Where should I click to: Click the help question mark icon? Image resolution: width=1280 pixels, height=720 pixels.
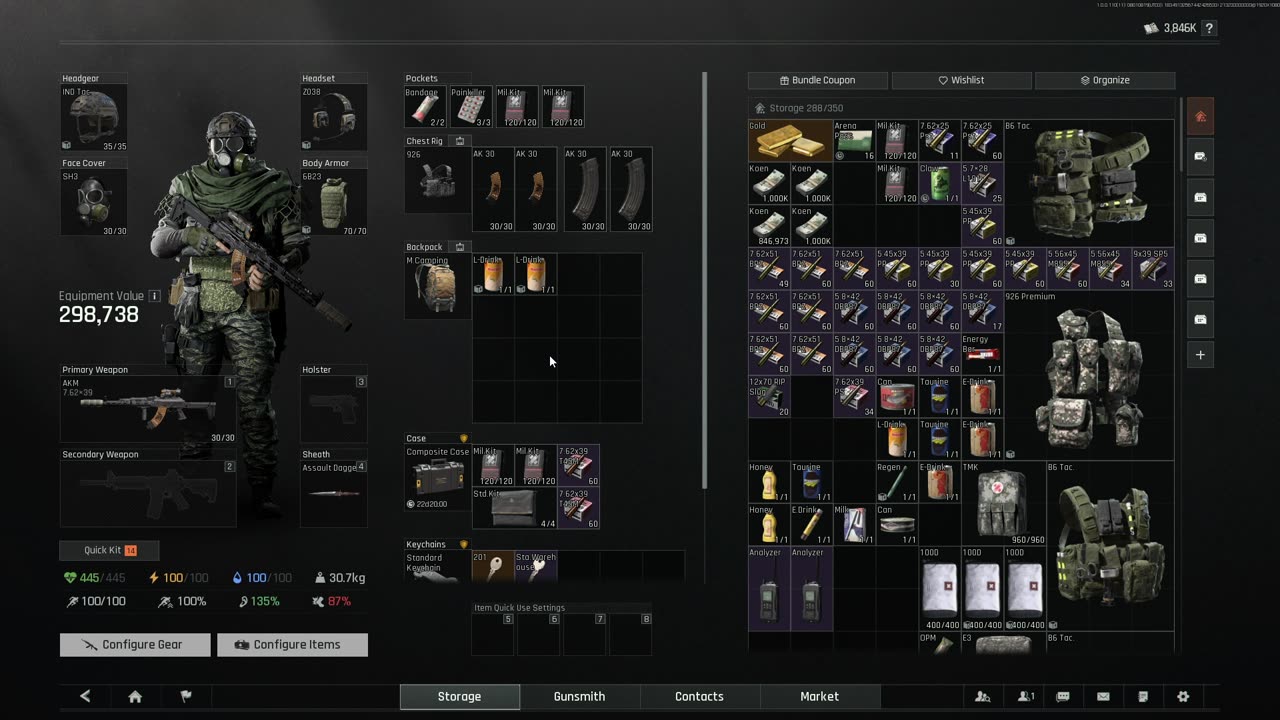pos(1209,28)
